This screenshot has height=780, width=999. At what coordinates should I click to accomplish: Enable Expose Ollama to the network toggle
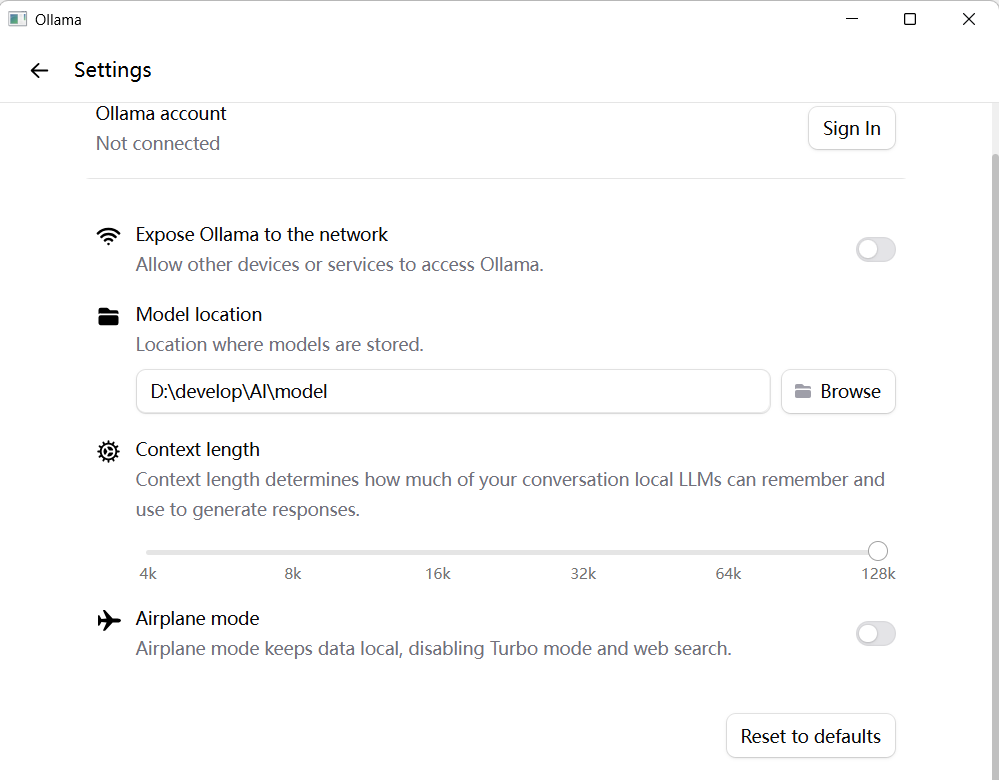coord(875,249)
